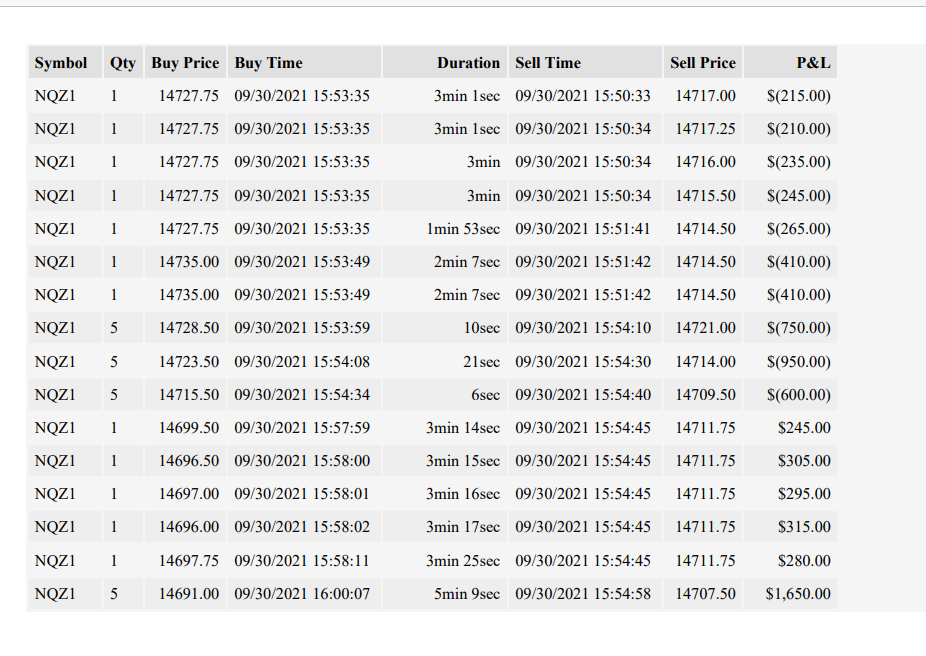Select the Sell Time column header
Image resolution: width=926 pixels, height=656 pixels.
[x=585, y=63]
